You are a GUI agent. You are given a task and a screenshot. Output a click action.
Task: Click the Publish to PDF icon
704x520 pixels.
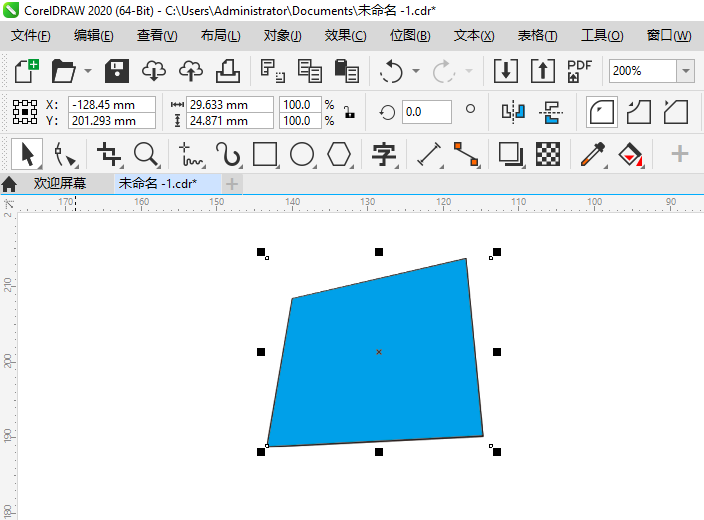click(579, 71)
